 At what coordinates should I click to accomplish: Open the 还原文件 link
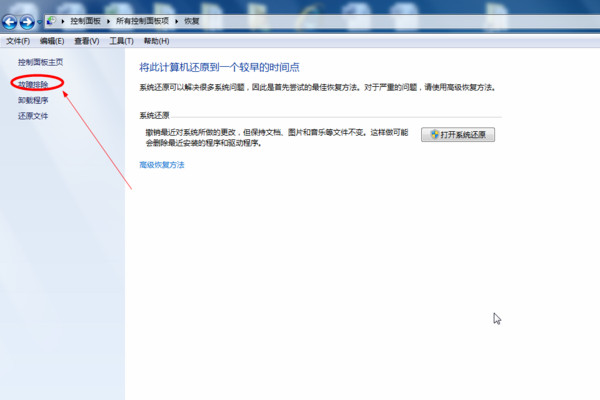(33, 116)
